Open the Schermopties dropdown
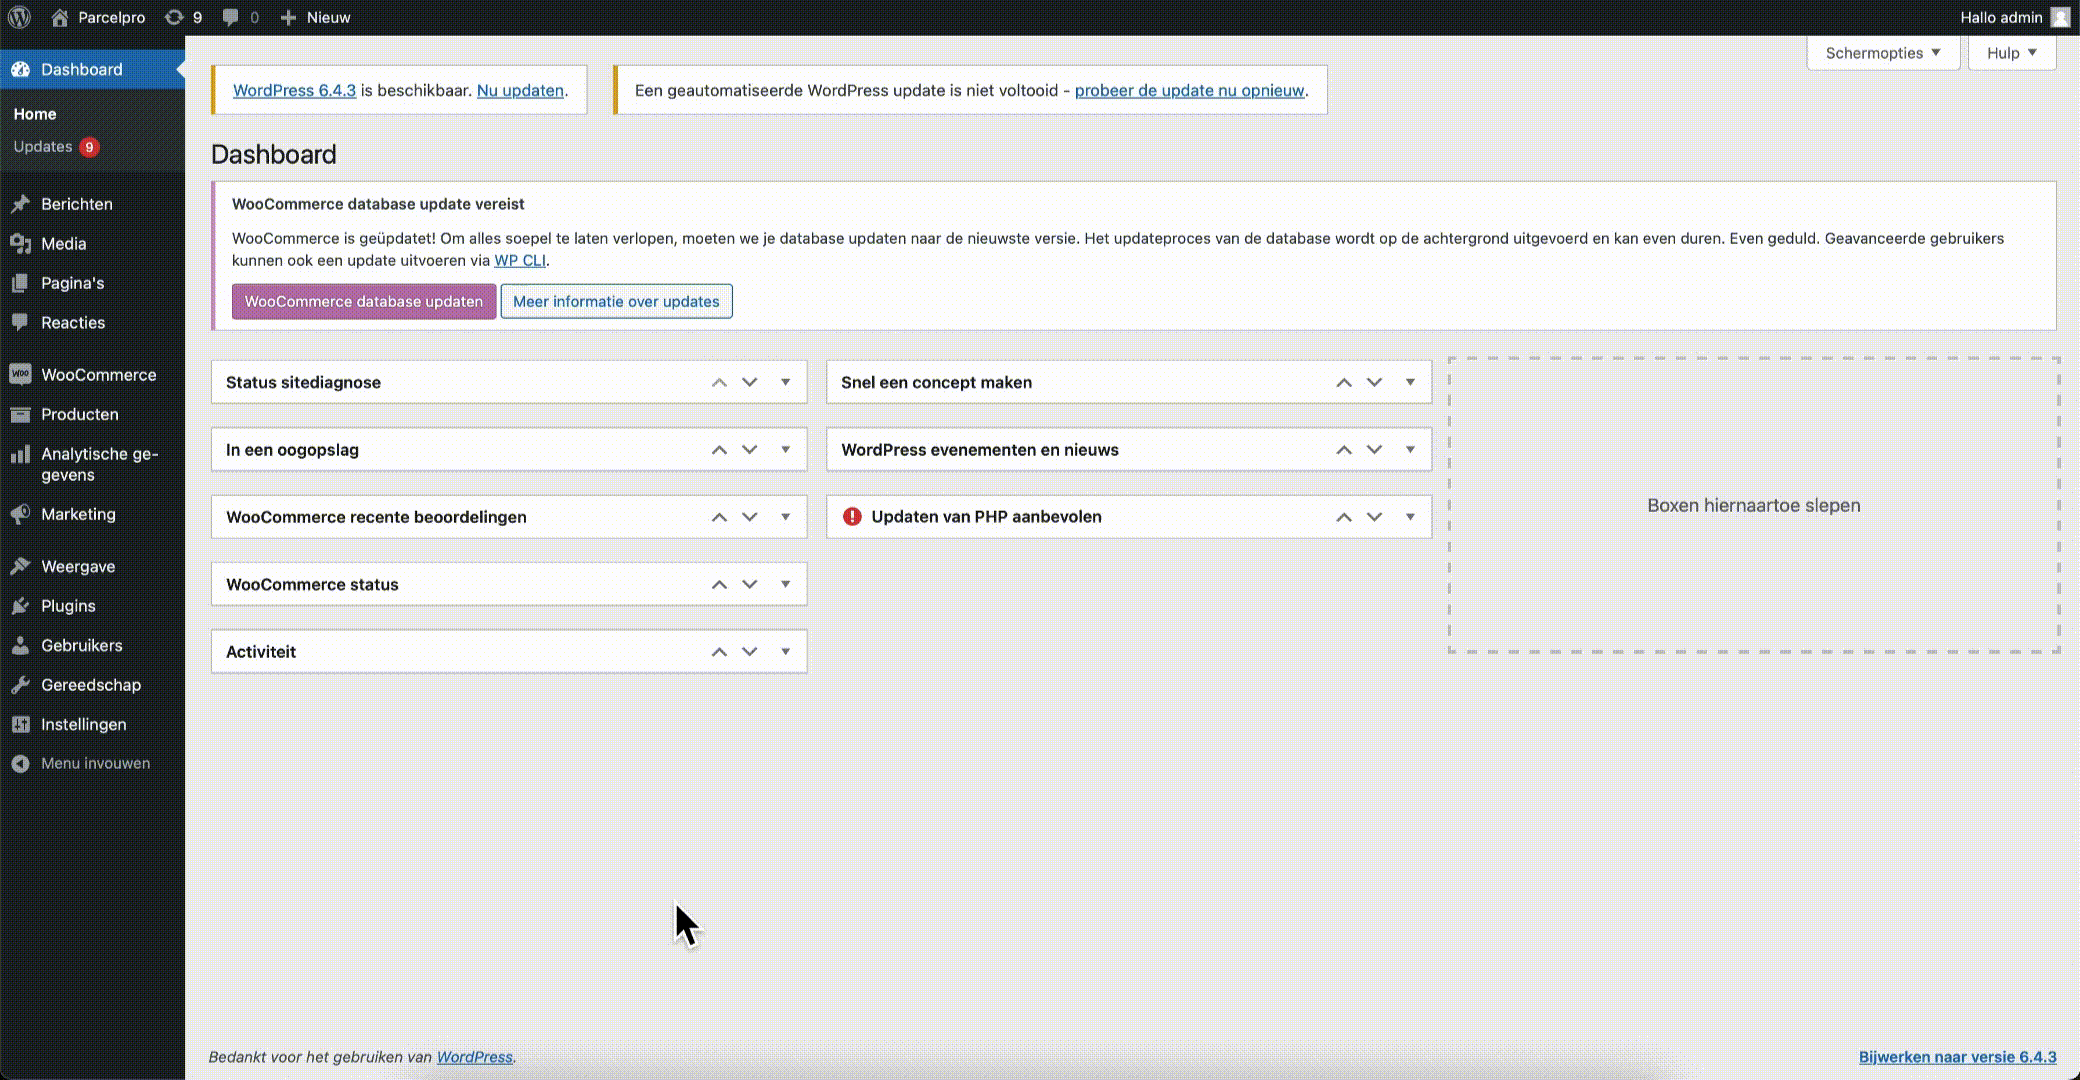This screenshot has height=1080, width=2080. [1883, 53]
